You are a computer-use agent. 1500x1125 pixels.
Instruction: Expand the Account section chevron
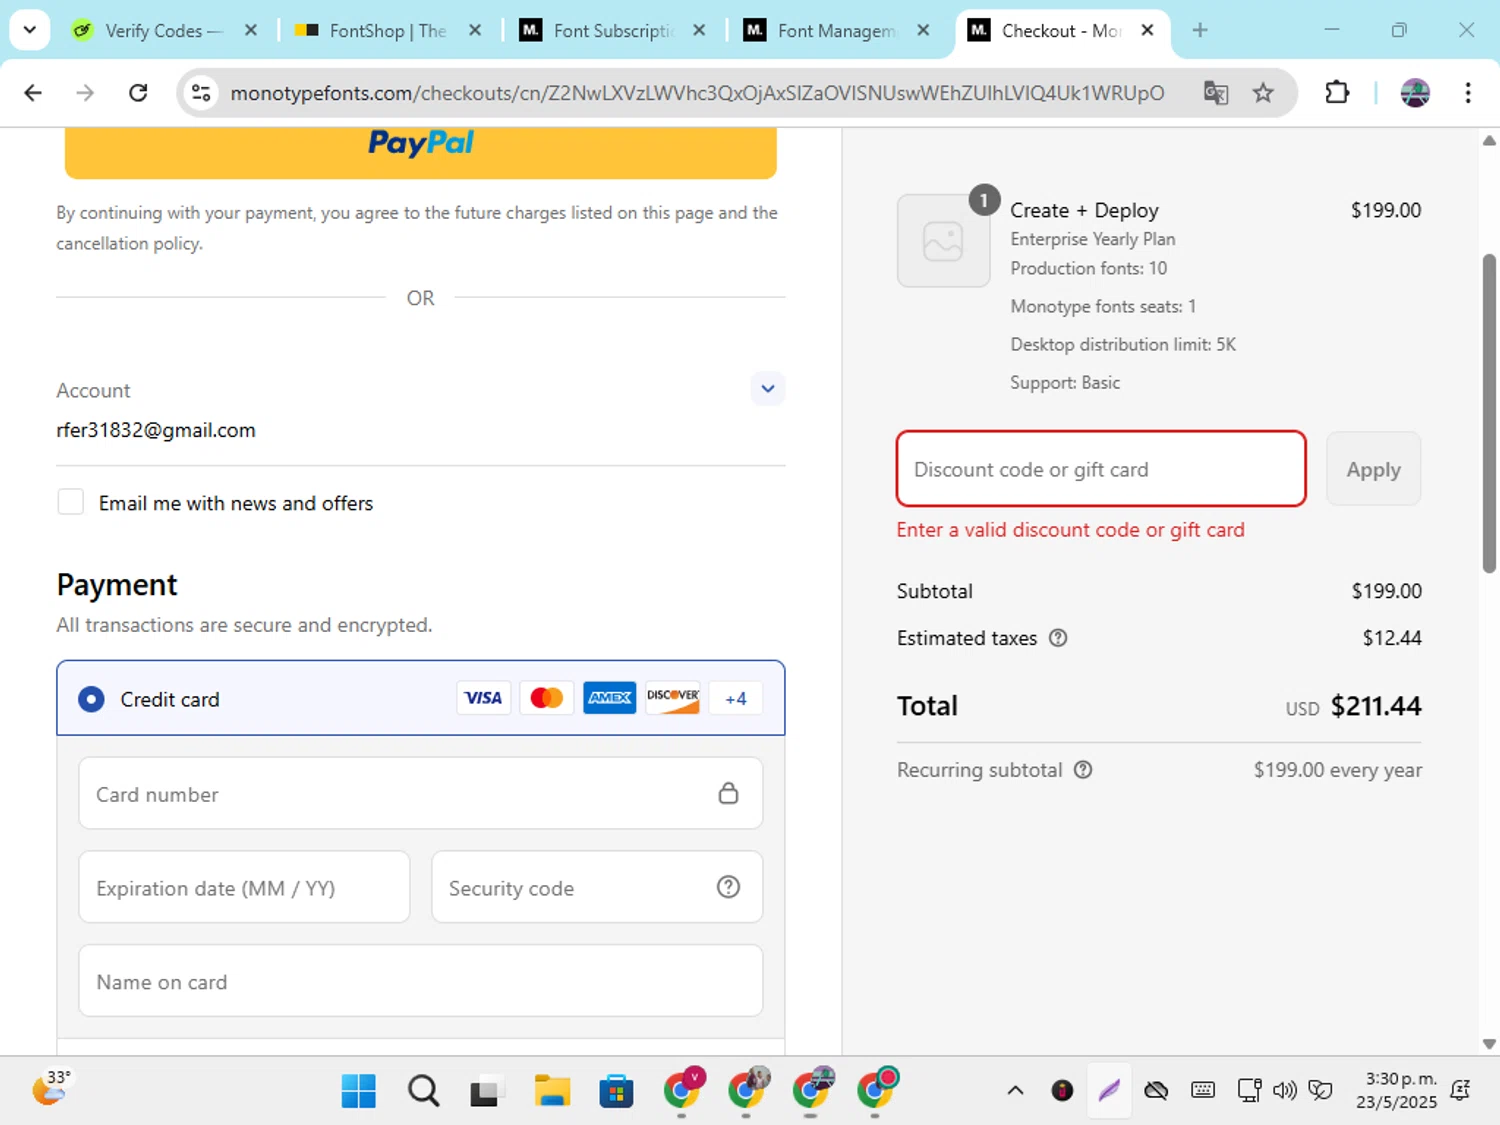pyautogui.click(x=768, y=389)
